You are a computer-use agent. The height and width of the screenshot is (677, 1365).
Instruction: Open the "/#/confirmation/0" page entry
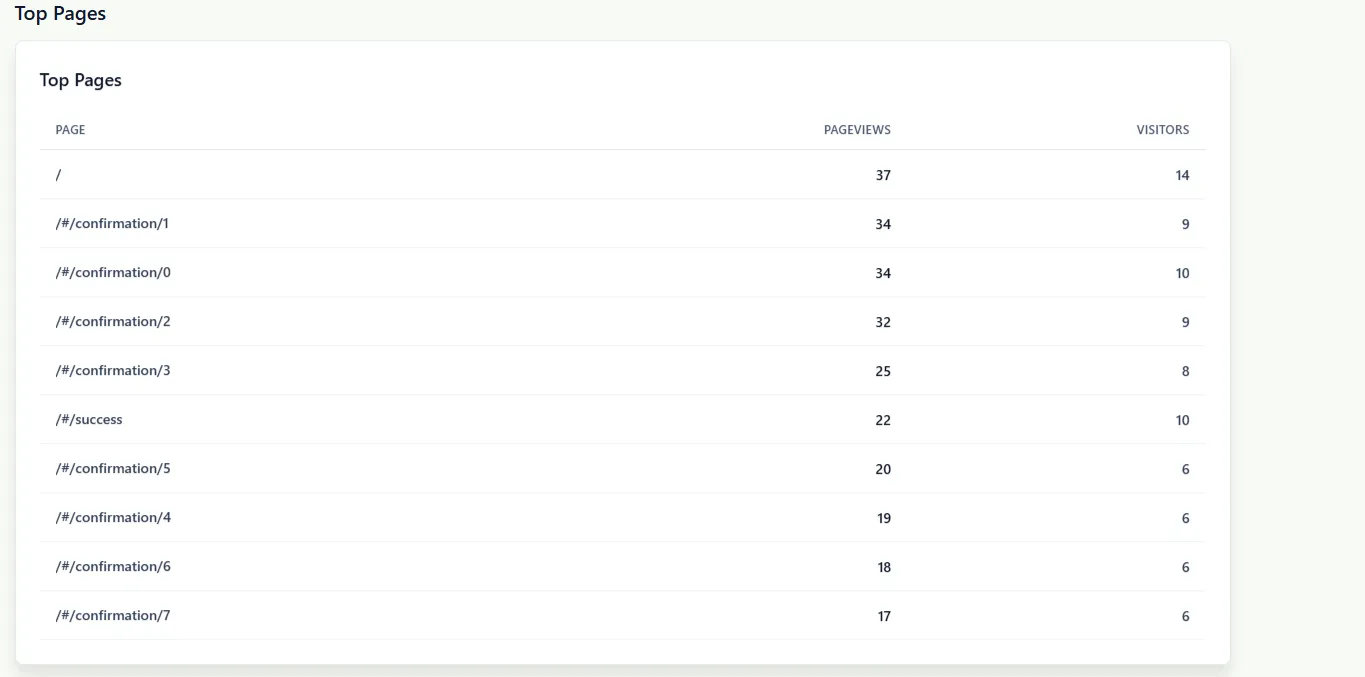112,272
